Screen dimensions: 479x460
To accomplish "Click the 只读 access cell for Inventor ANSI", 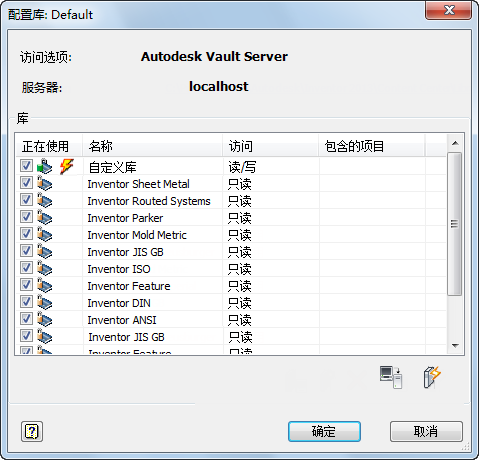I will 240,320.
